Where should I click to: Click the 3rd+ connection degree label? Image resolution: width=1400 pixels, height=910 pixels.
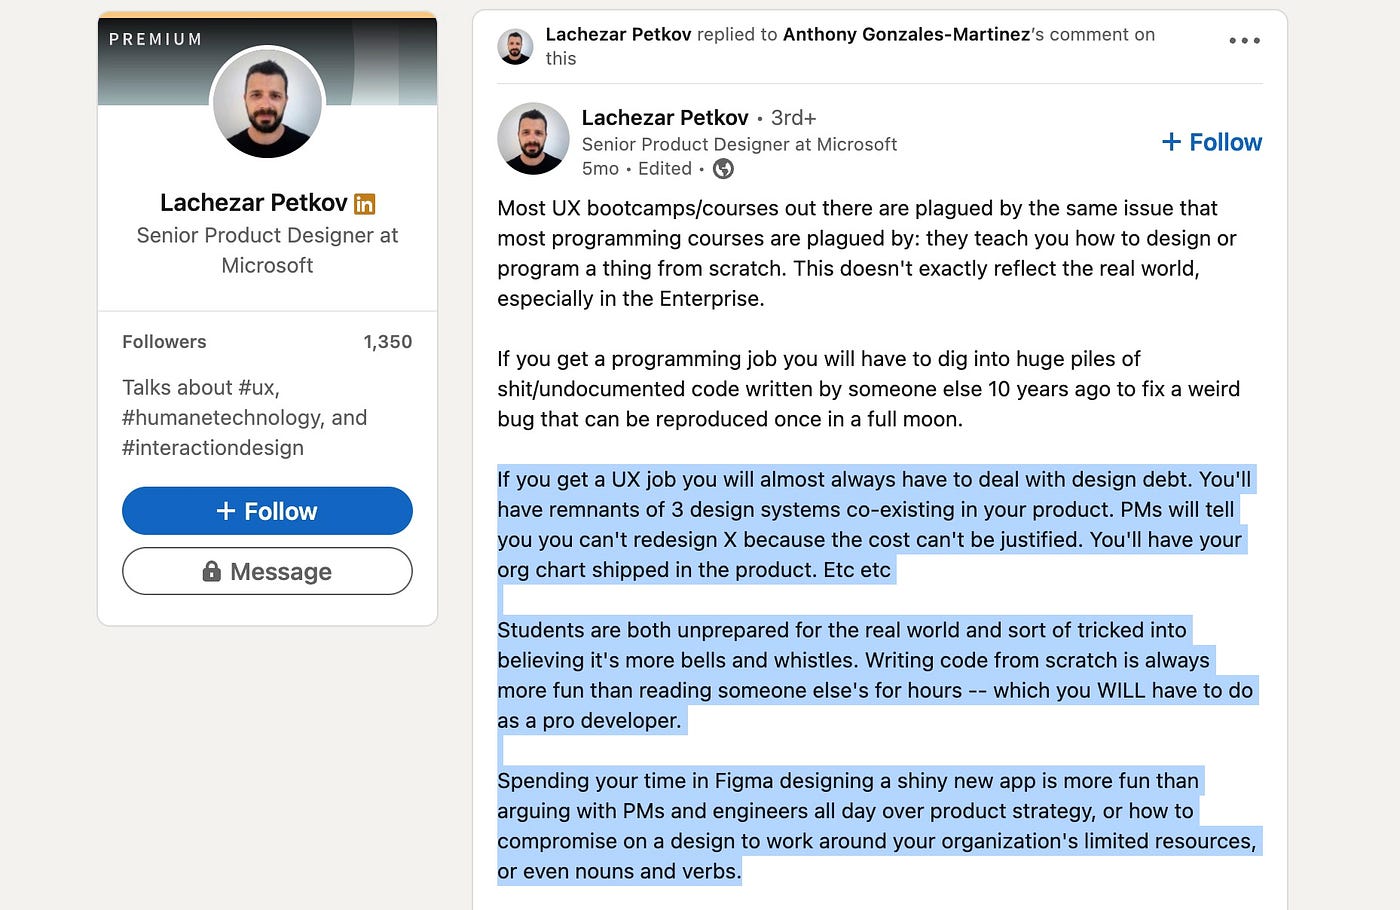(x=792, y=117)
